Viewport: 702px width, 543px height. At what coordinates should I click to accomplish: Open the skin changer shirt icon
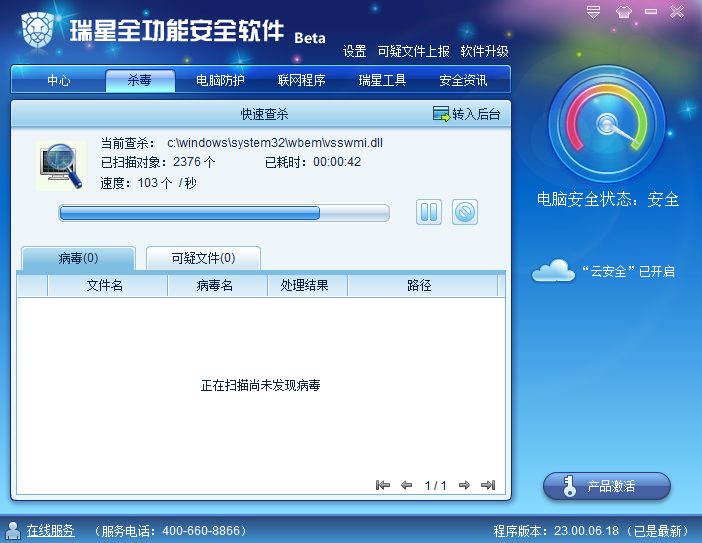pos(623,12)
